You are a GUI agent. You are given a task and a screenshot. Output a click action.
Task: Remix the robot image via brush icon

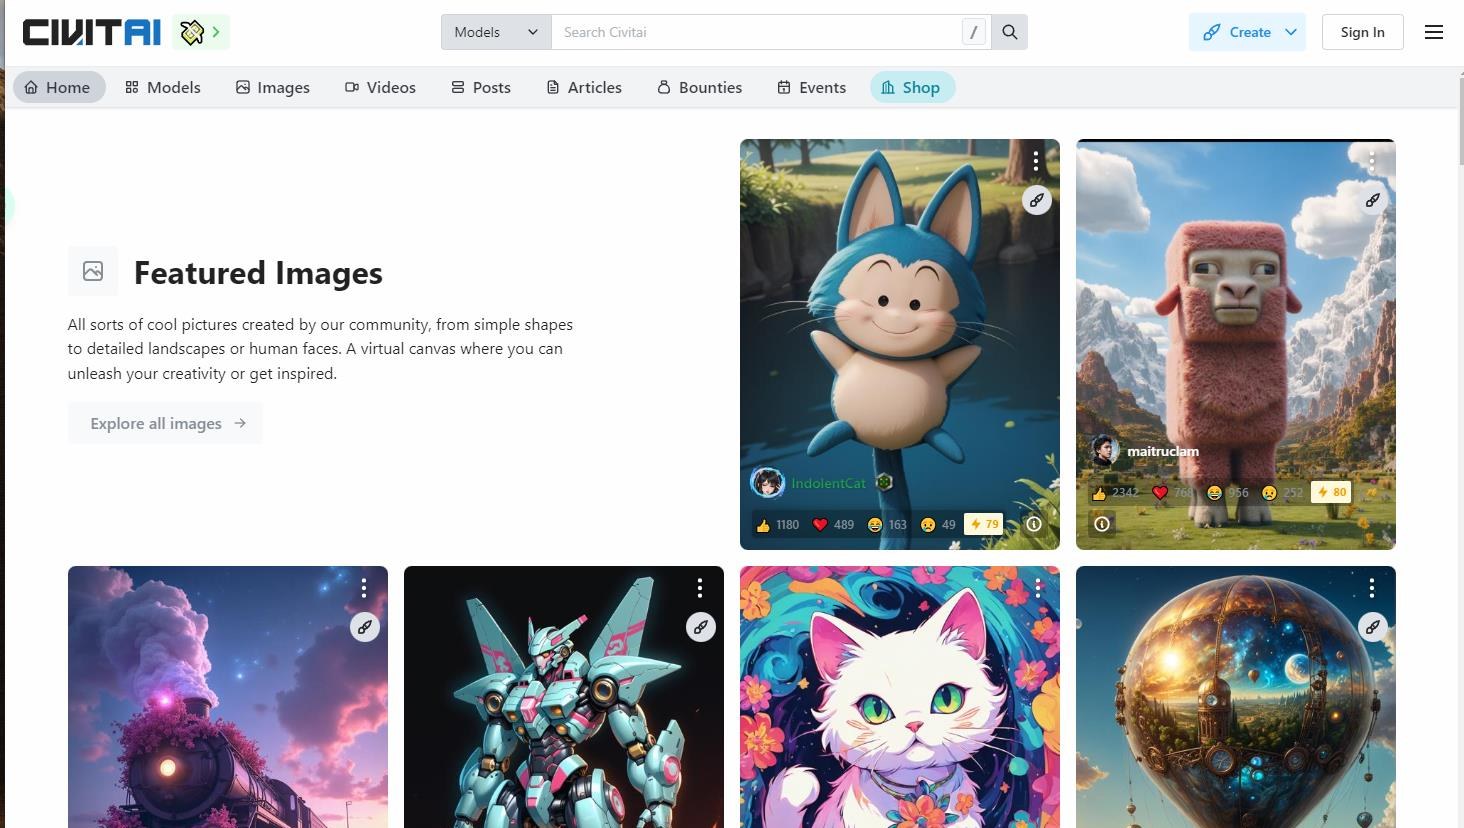tap(701, 627)
